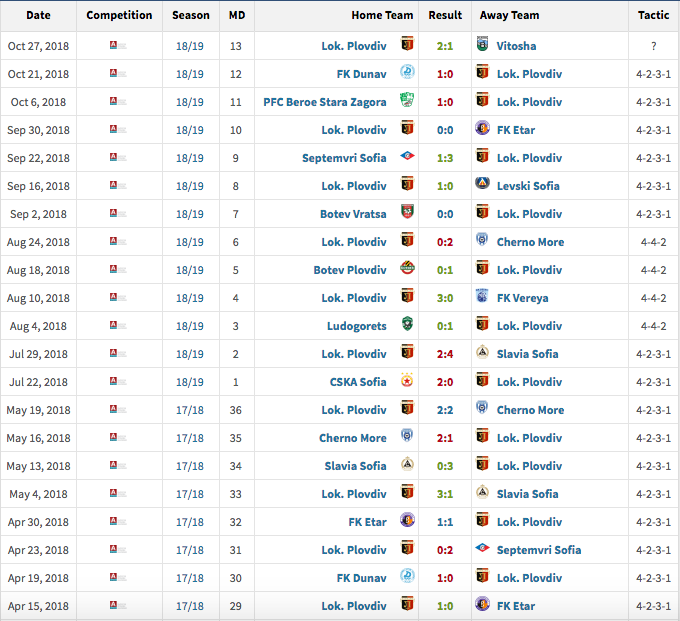Click the Levski Sofia club crest

(x=482, y=186)
